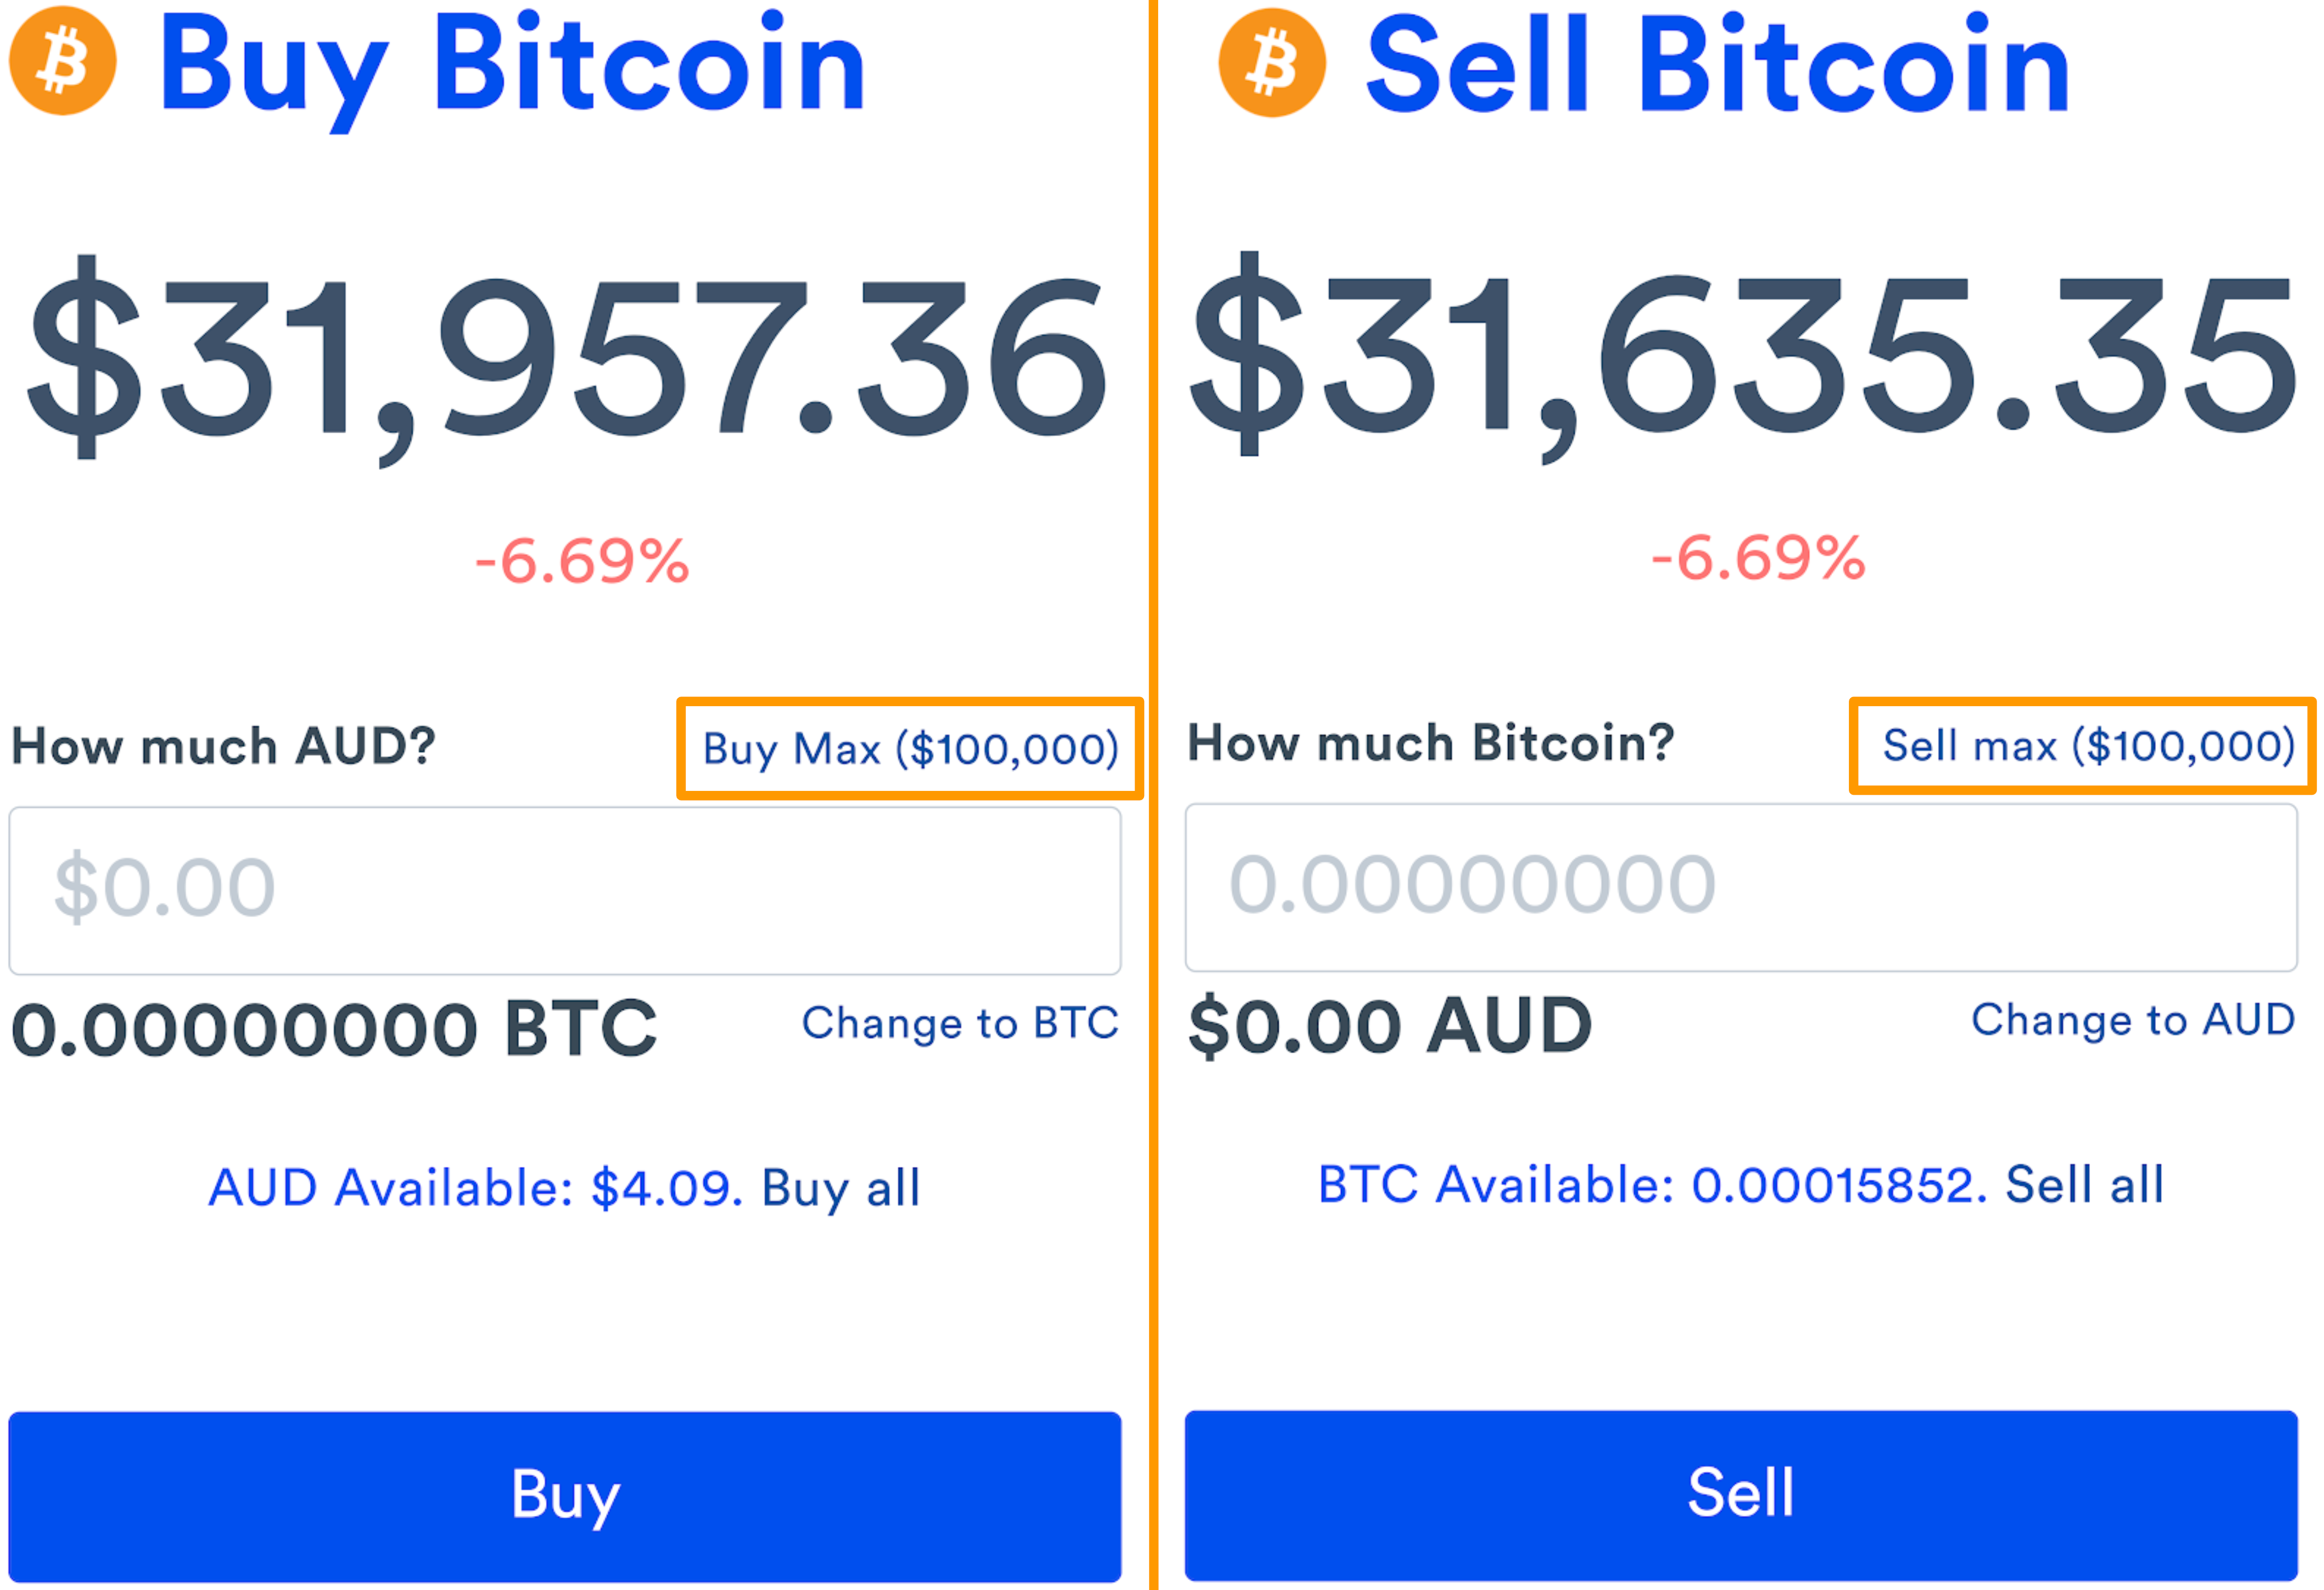Viewport: 2324px width, 1590px height.
Task: Focus the AUD amount field showing $0.00
Action: coord(565,890)
